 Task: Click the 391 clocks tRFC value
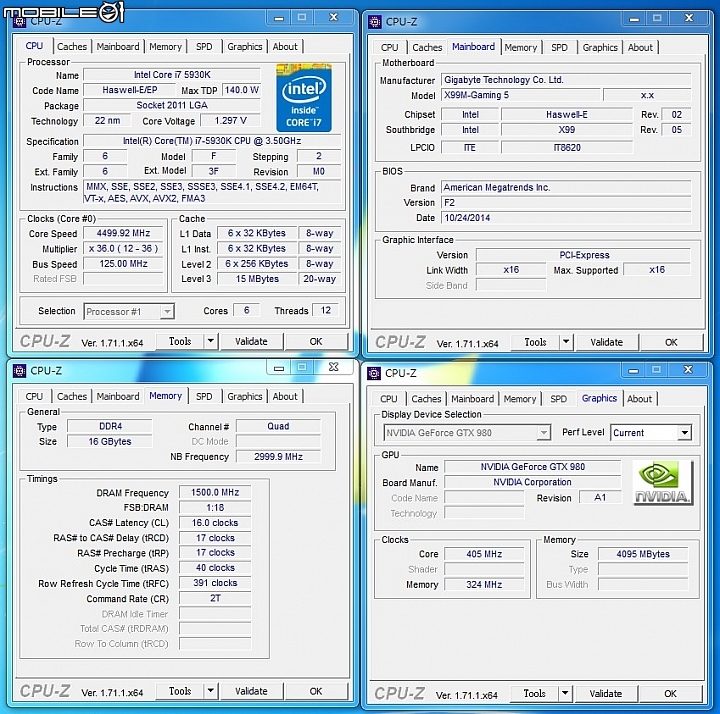215,583
